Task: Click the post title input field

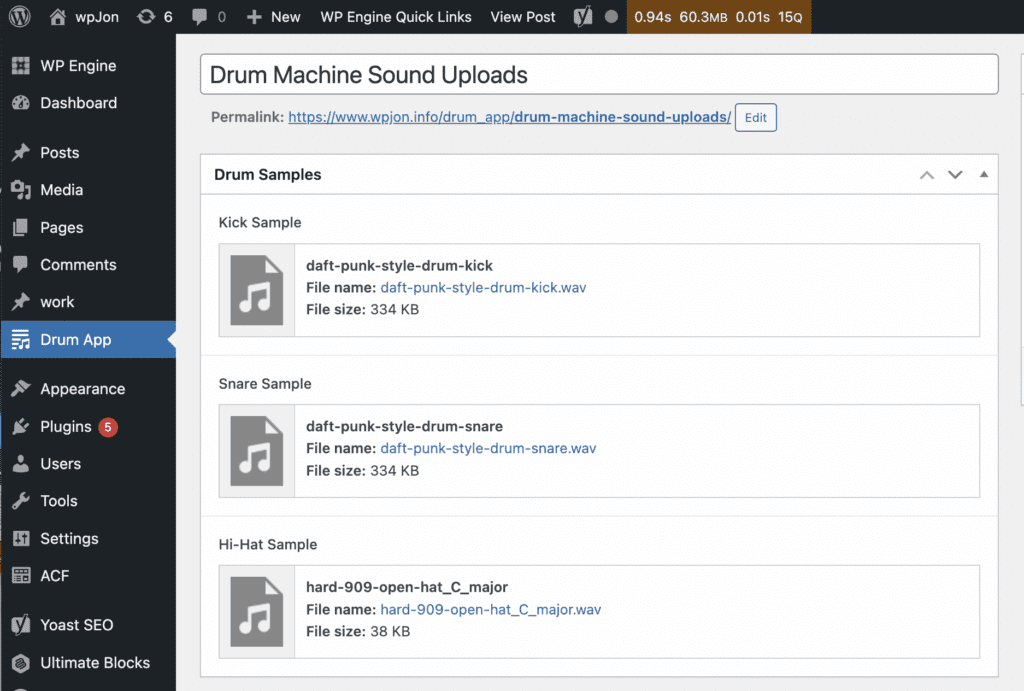Action: [599, 74]
